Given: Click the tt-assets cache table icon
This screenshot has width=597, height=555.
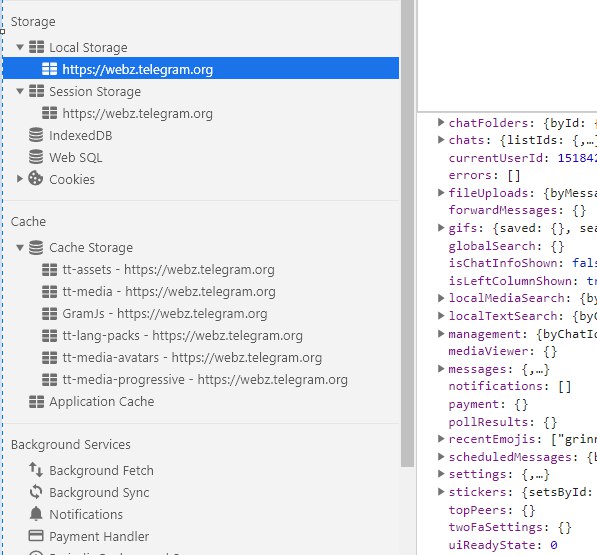Looking at the screenshot, I should (49, 270).
